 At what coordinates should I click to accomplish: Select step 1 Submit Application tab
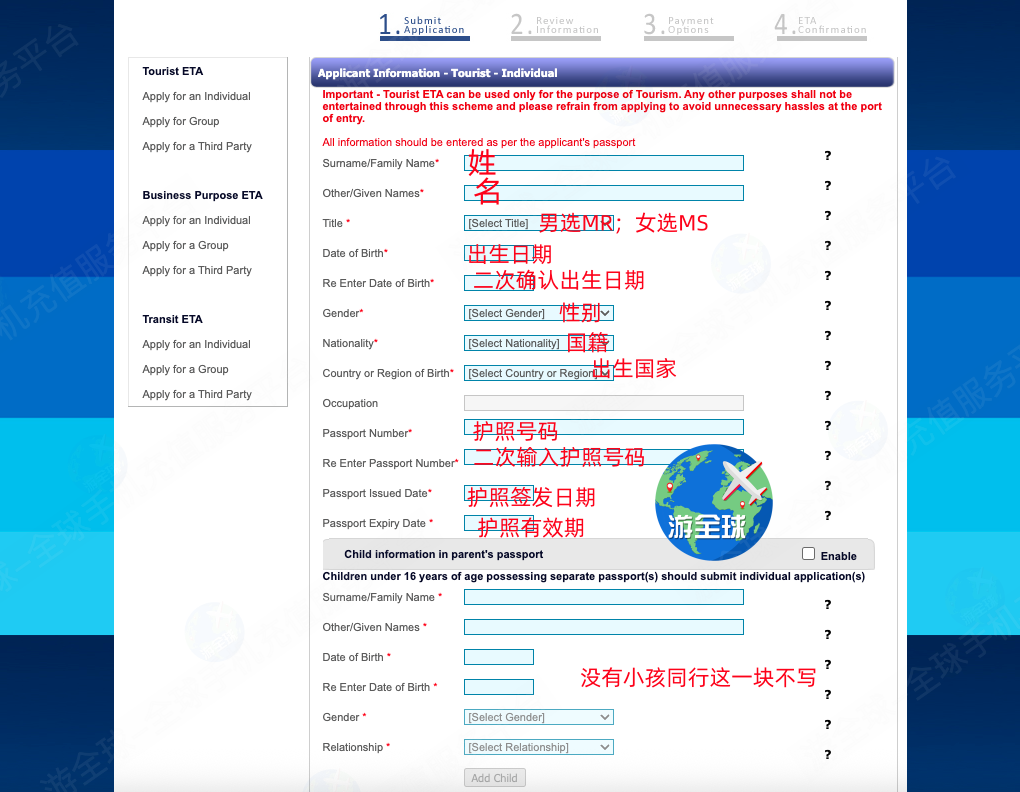tap(424, 26)
